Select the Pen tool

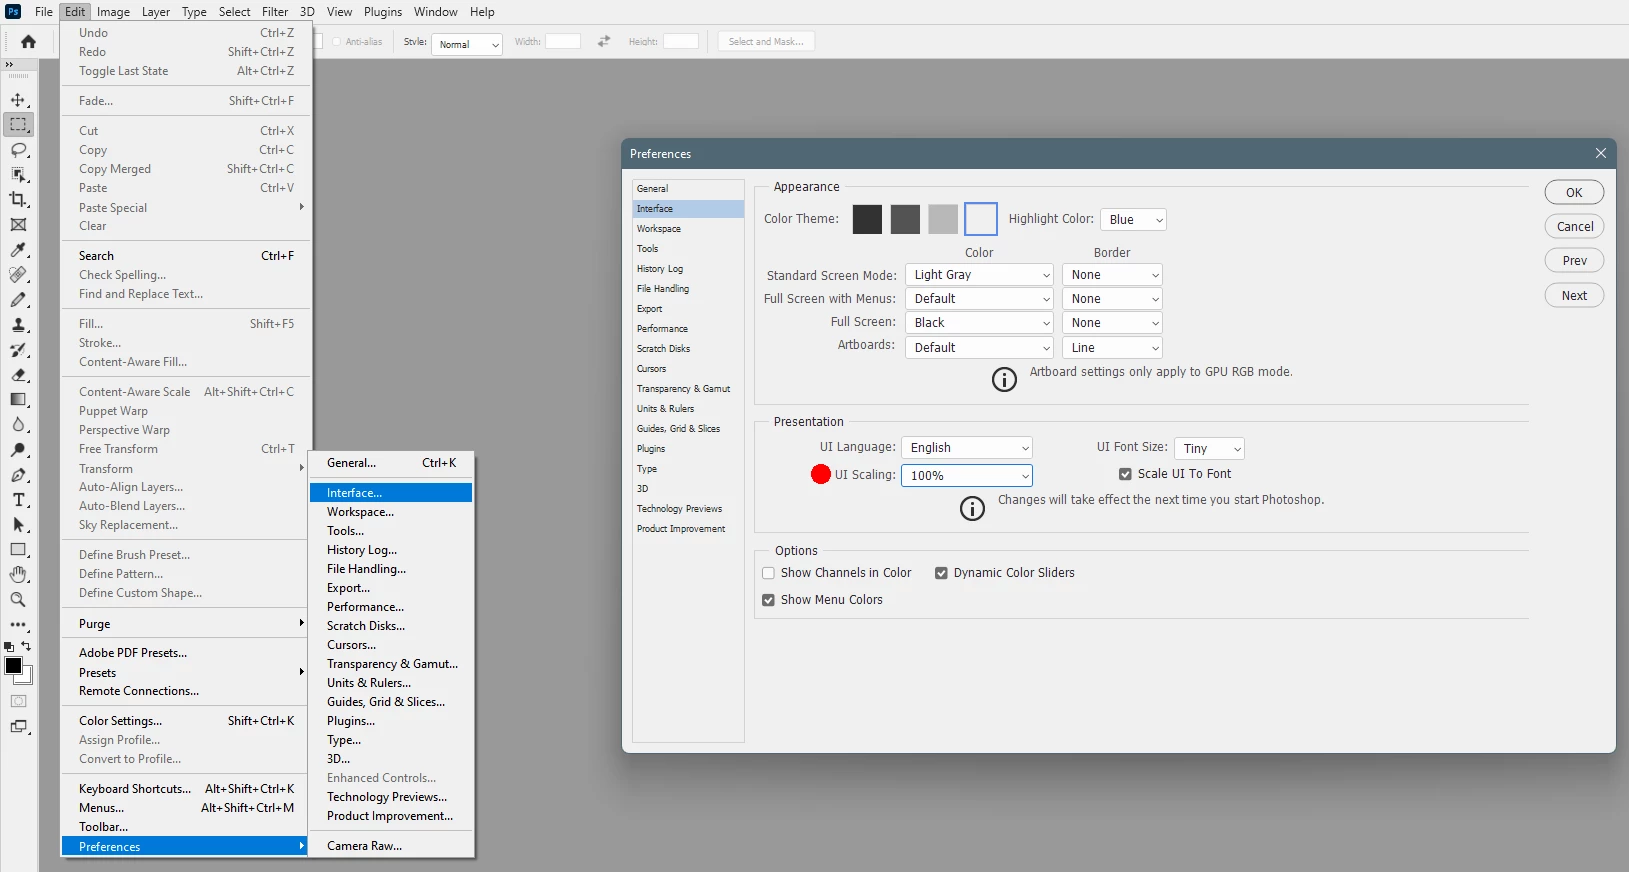18,475
